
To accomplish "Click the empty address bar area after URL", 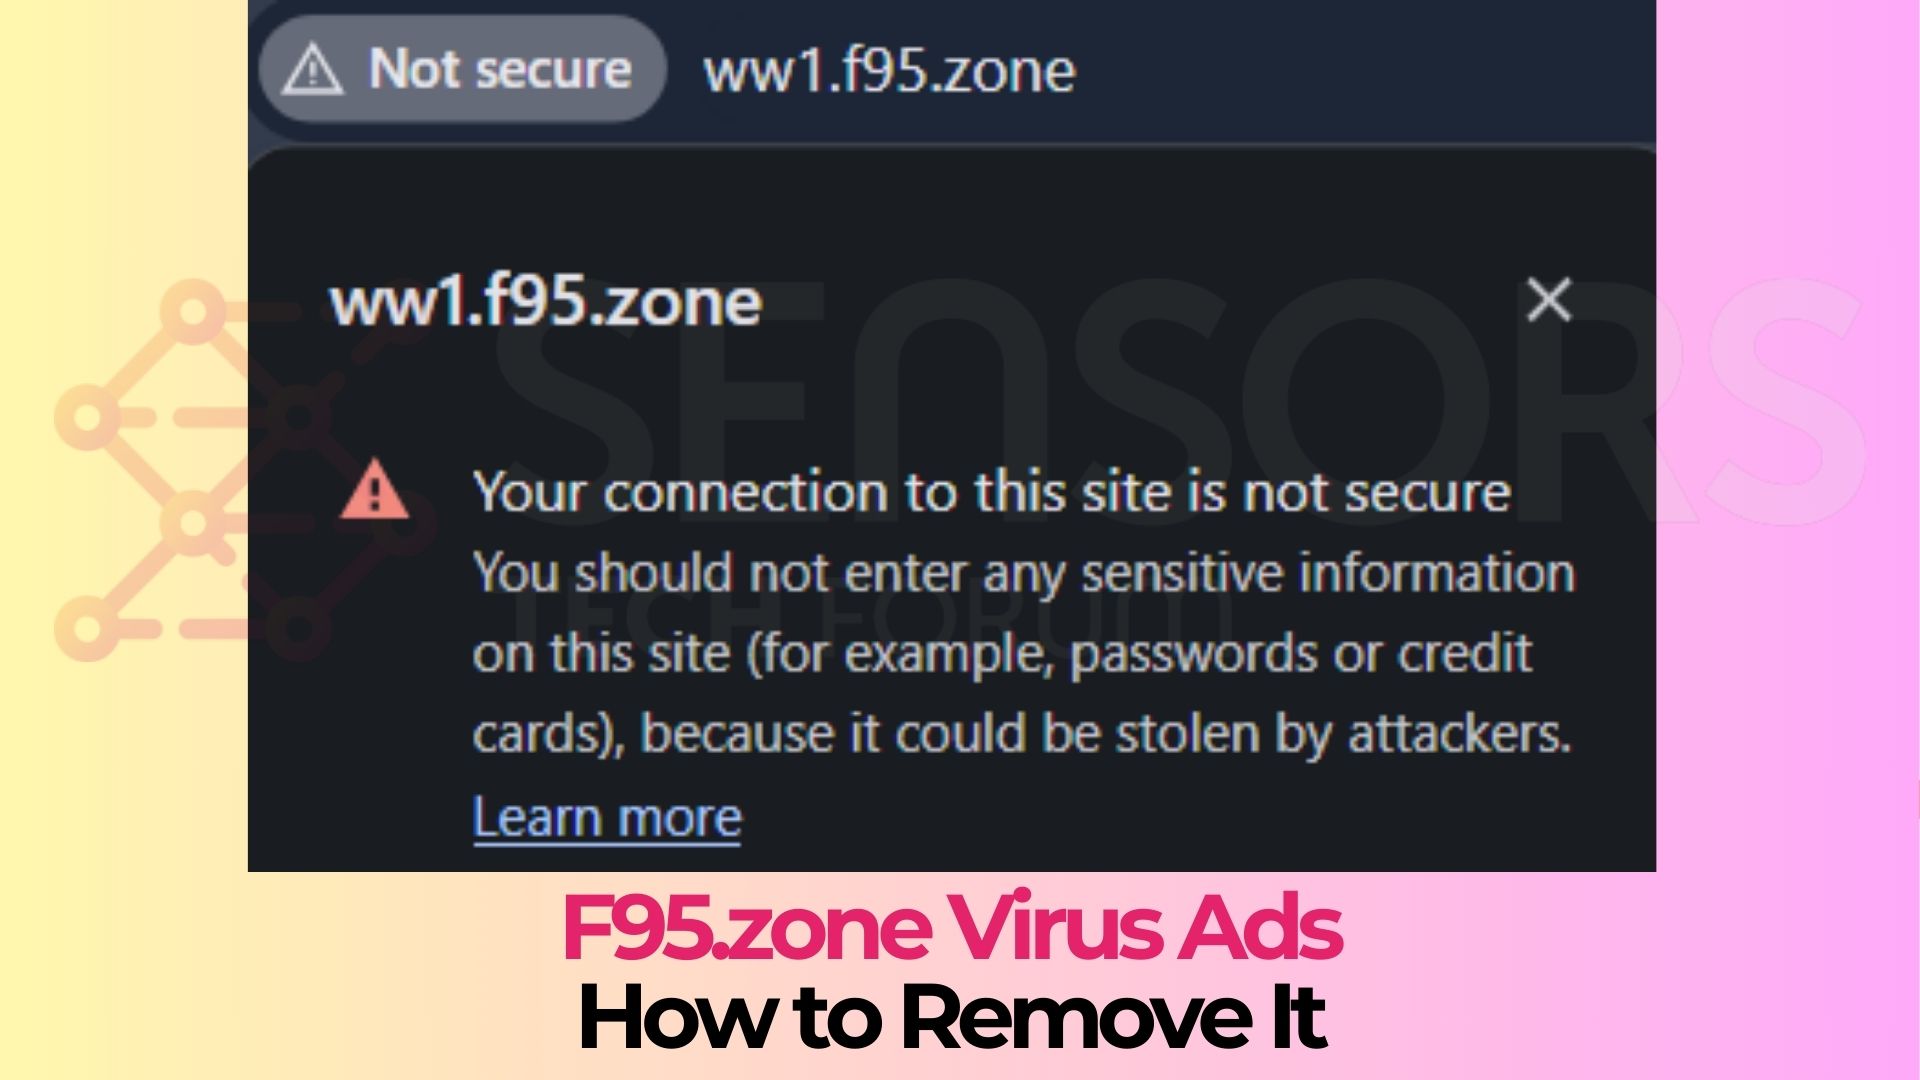I will tap(1360, 70).
